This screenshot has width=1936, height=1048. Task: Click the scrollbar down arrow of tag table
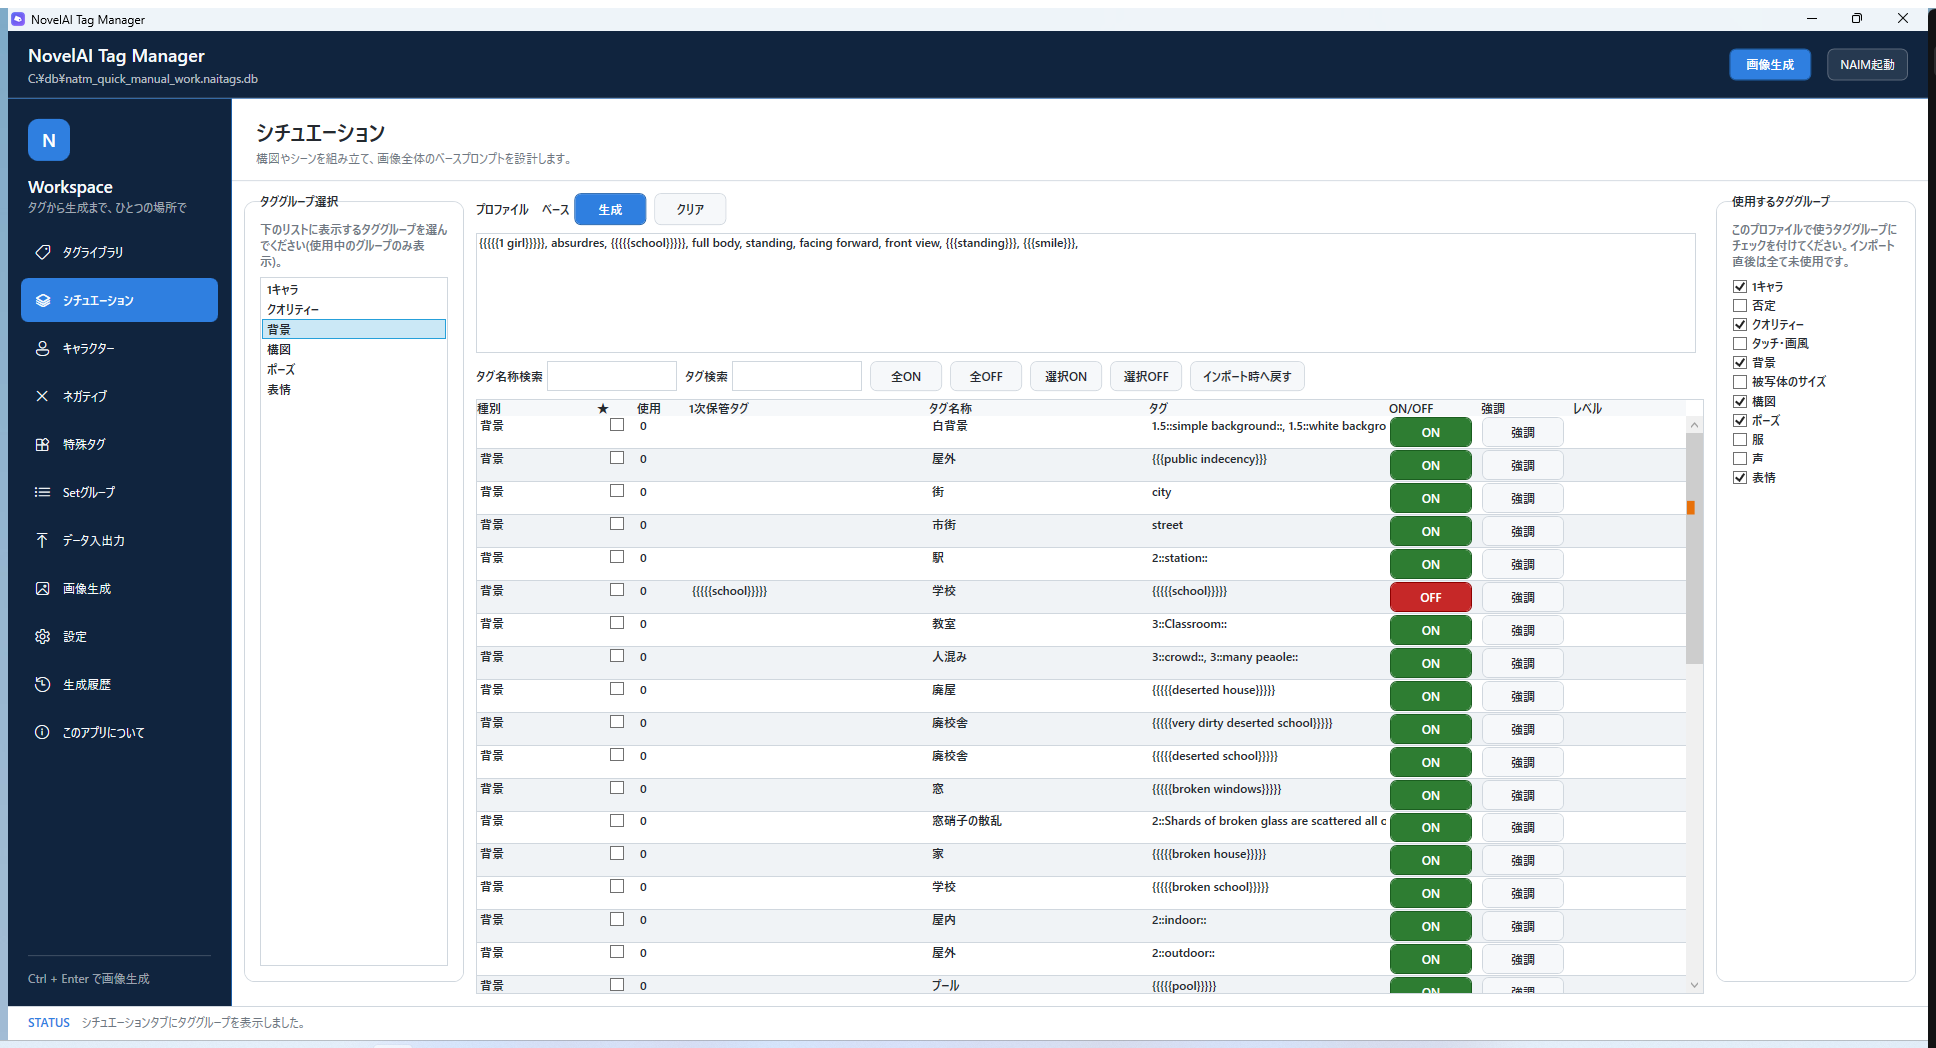[x=1694, y=985]
